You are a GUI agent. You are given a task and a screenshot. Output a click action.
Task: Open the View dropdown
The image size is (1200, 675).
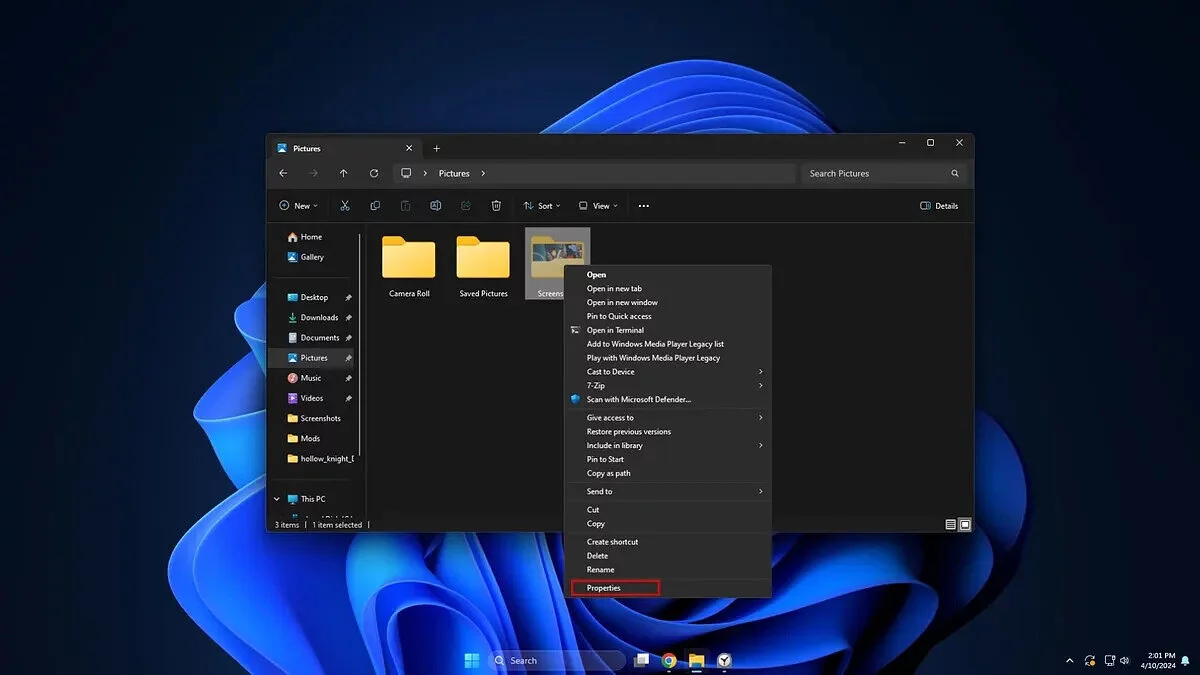598,206
